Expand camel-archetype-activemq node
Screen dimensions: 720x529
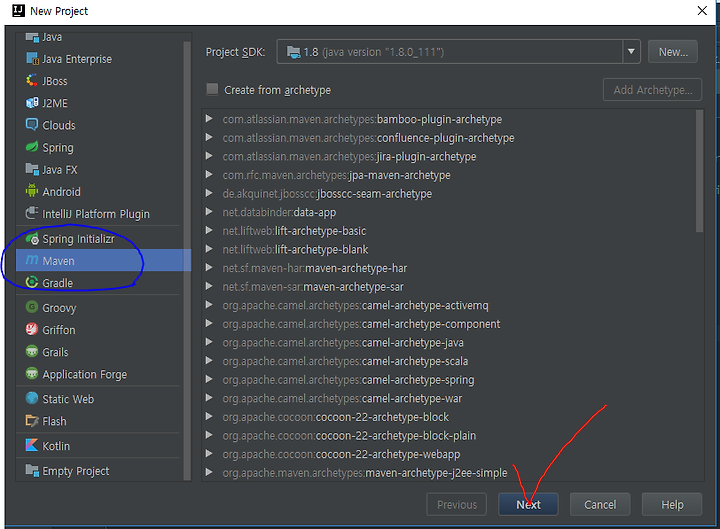click(x=209, y=305)
